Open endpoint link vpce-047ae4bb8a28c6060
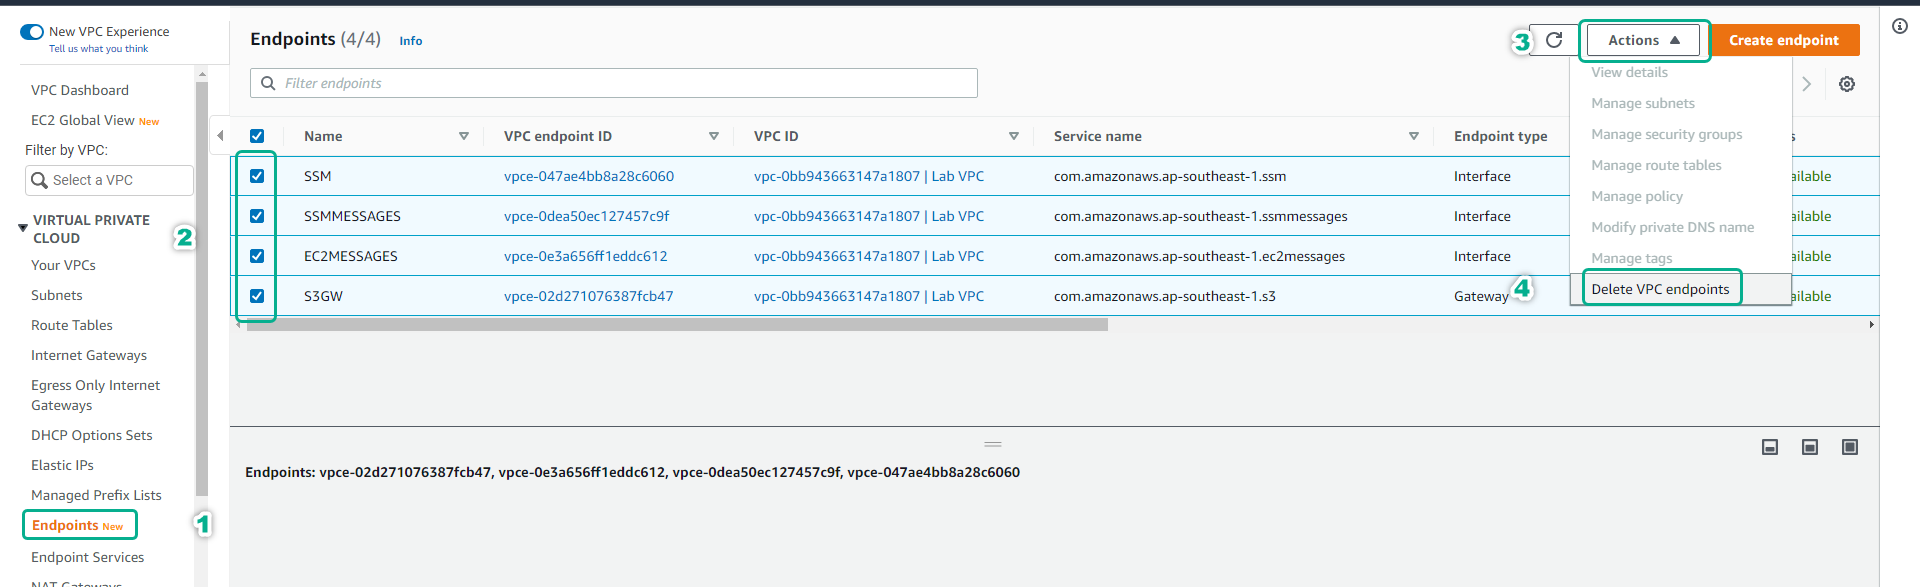 tap(589, 176)
